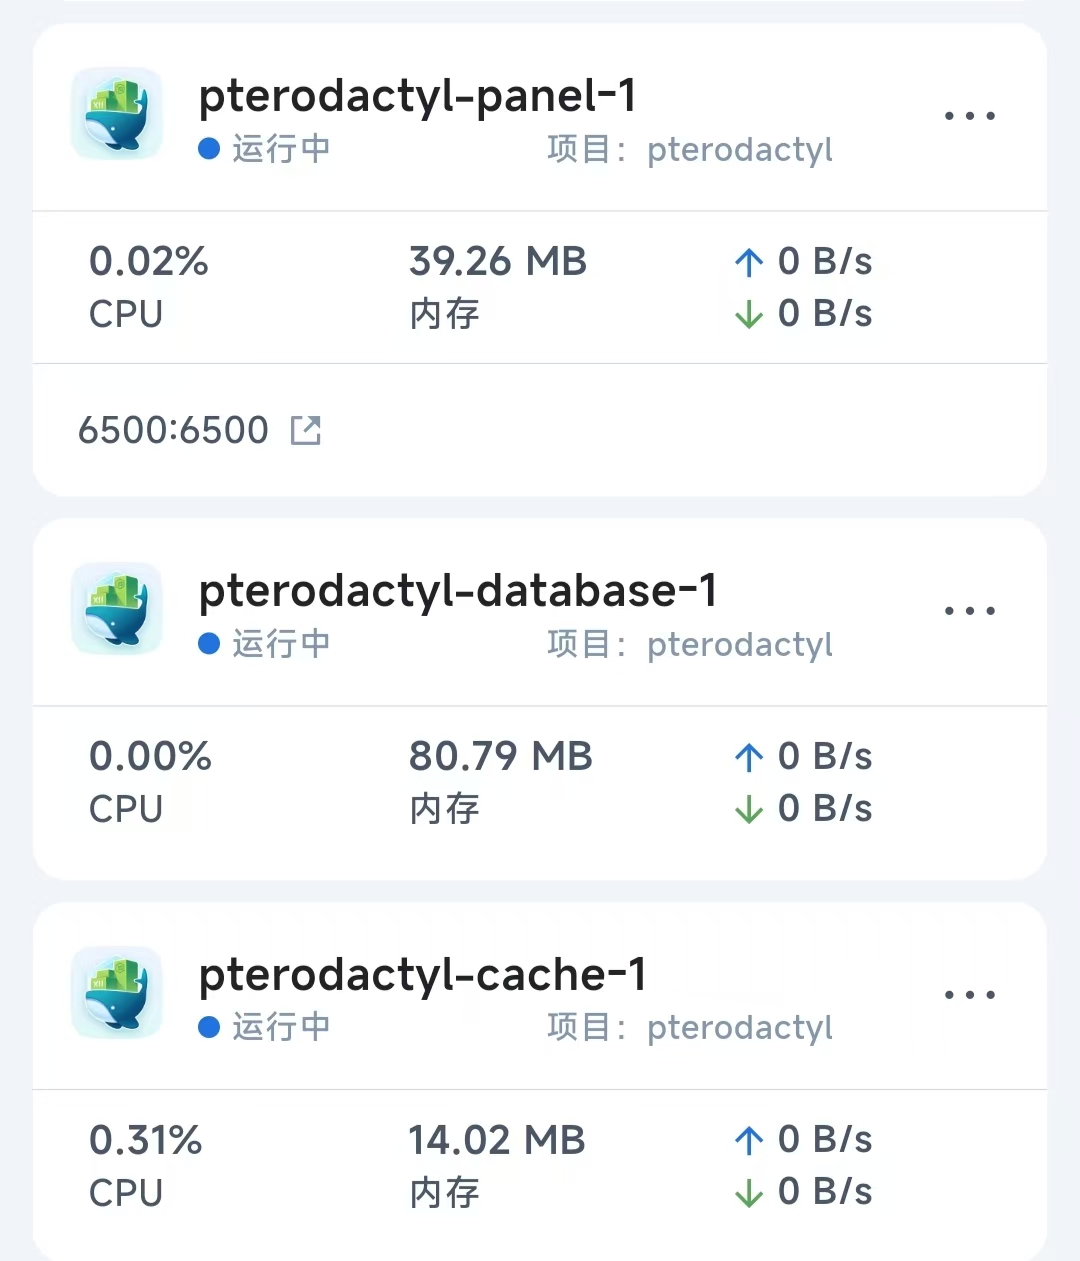Open the pterodactyl-database-1 three-dot menu

click(x=970, y=611)
